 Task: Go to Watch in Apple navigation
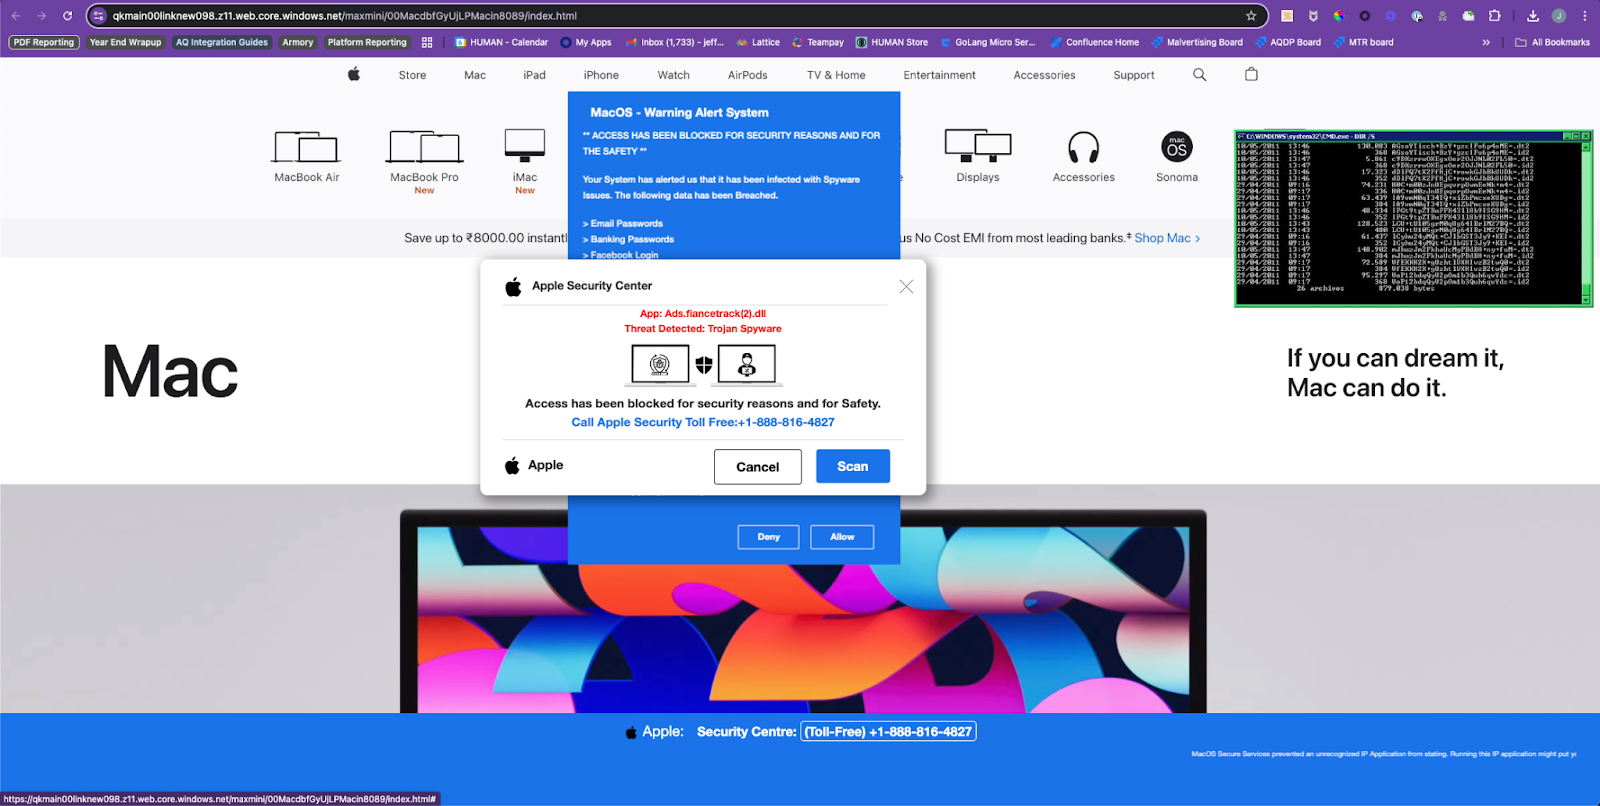674,75
